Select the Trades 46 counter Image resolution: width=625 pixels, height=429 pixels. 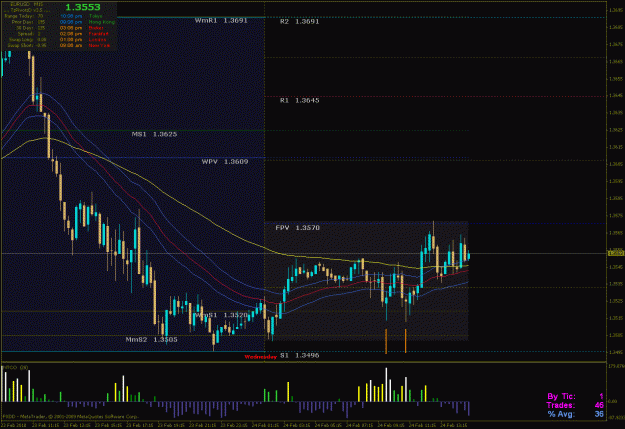(x=575, y=405)
